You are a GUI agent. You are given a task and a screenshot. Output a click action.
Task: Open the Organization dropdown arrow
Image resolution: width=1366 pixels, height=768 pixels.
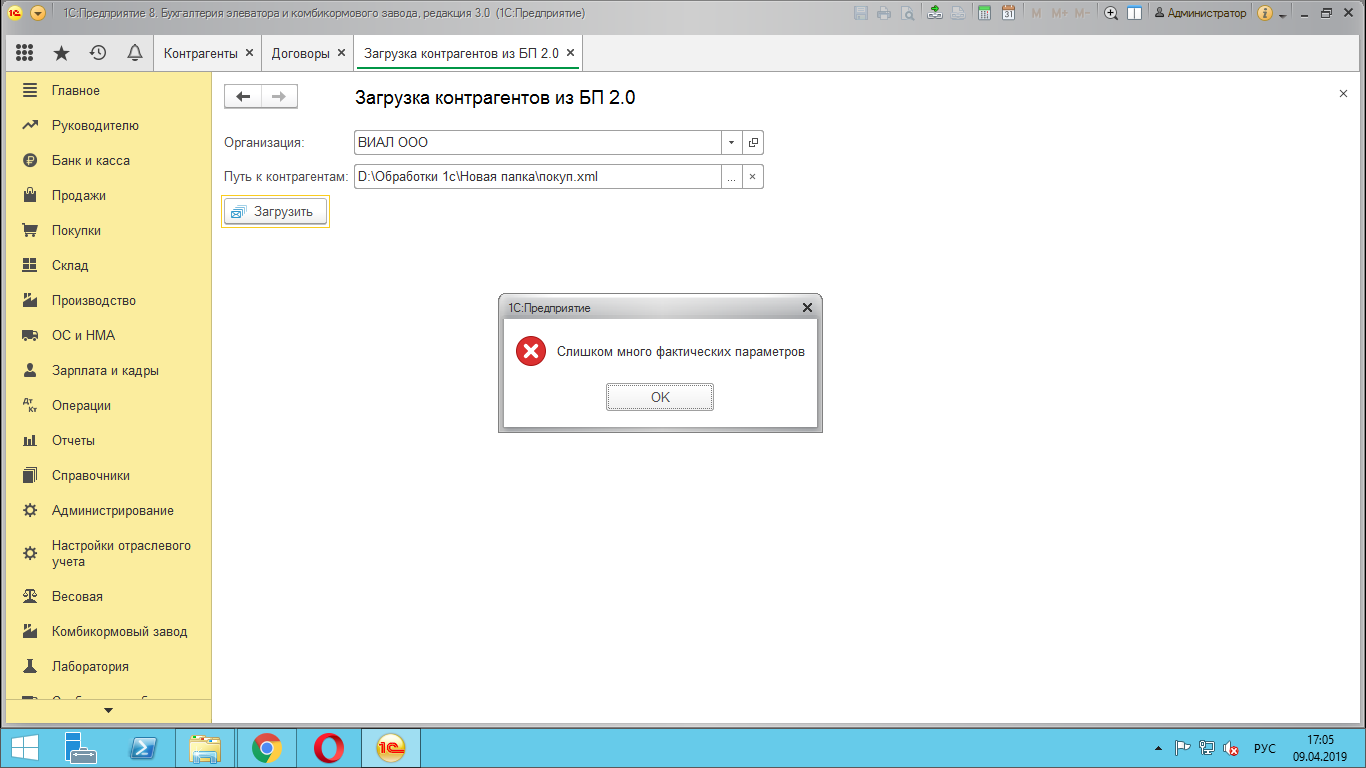[732, 142]
